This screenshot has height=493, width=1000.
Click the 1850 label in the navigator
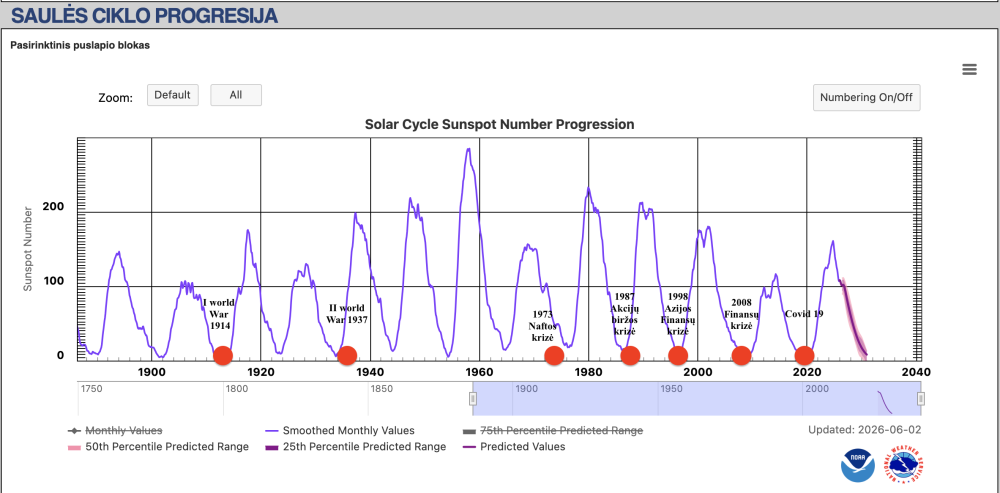[383, 388]
